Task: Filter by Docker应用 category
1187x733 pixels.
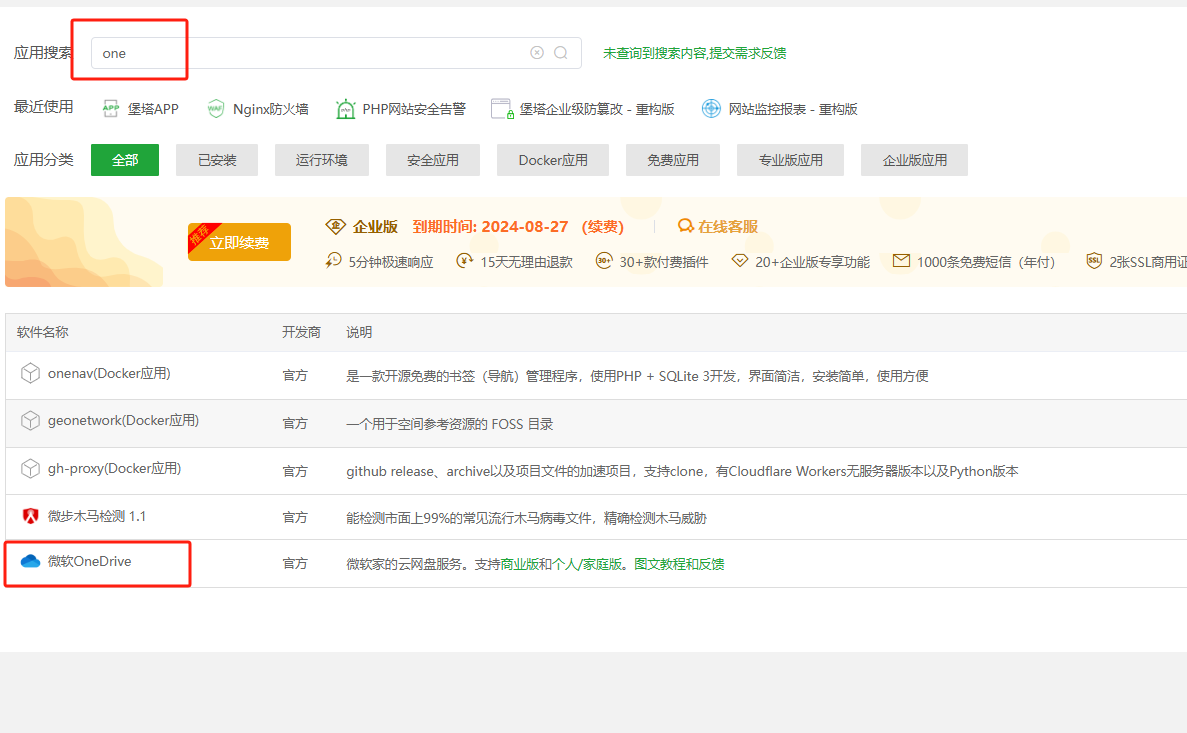Action: click(x=553, y=160)
